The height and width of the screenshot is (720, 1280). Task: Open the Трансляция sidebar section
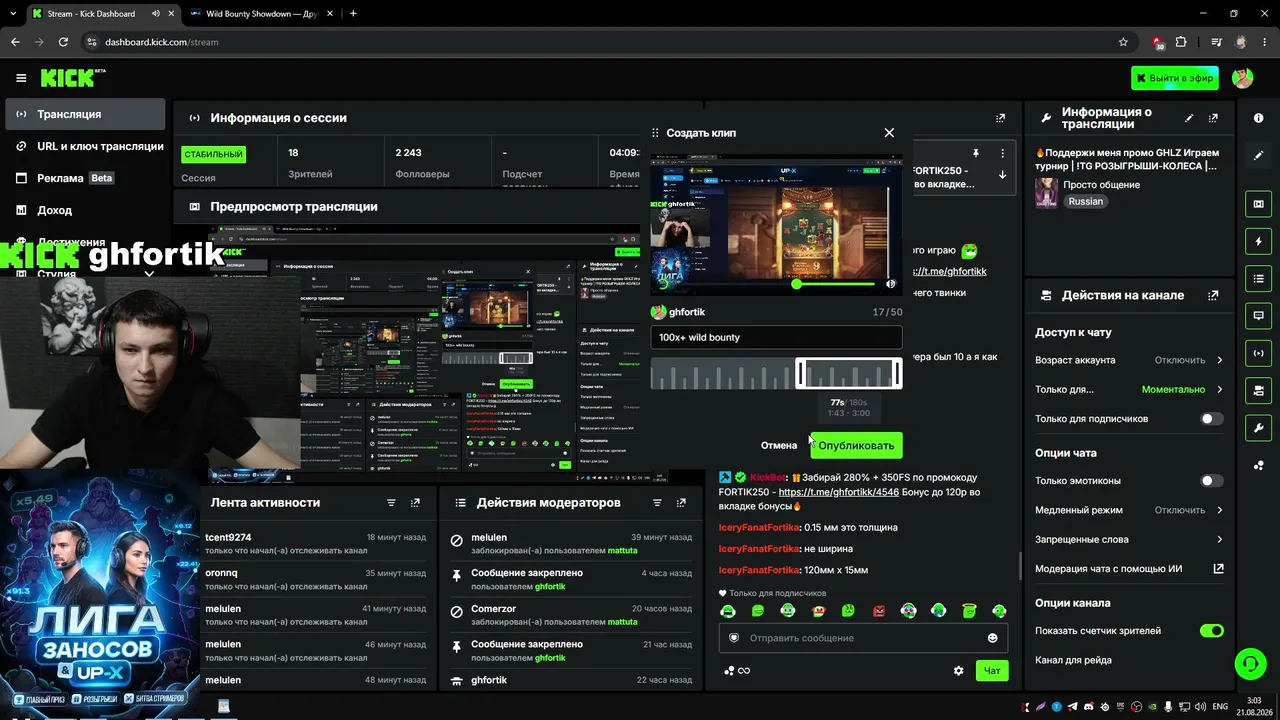click(85, 114)
